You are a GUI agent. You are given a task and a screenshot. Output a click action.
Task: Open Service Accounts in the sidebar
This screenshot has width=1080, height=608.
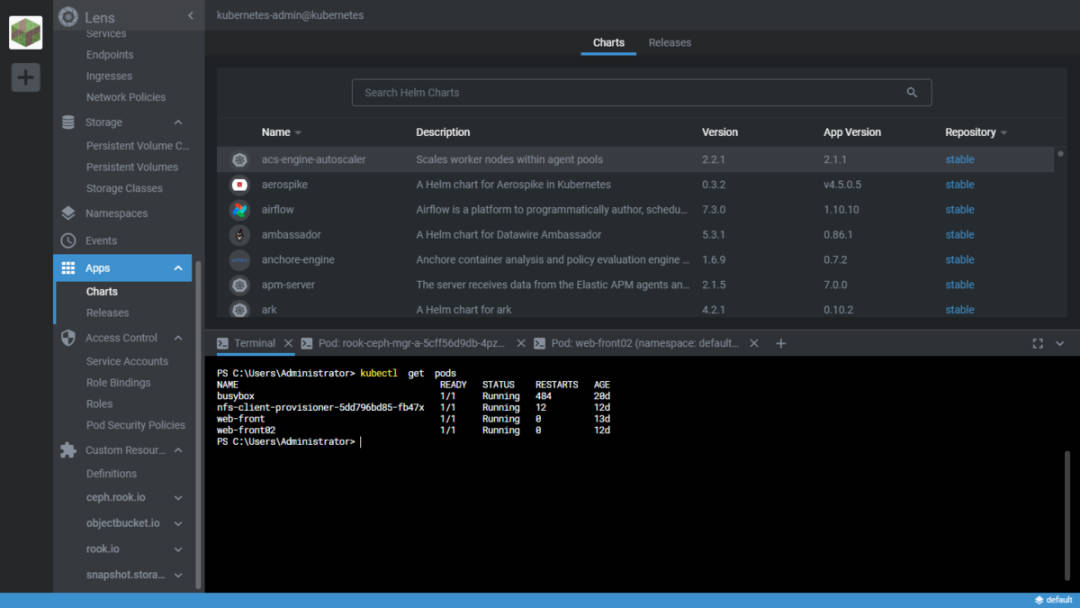[x=127, y=361]
